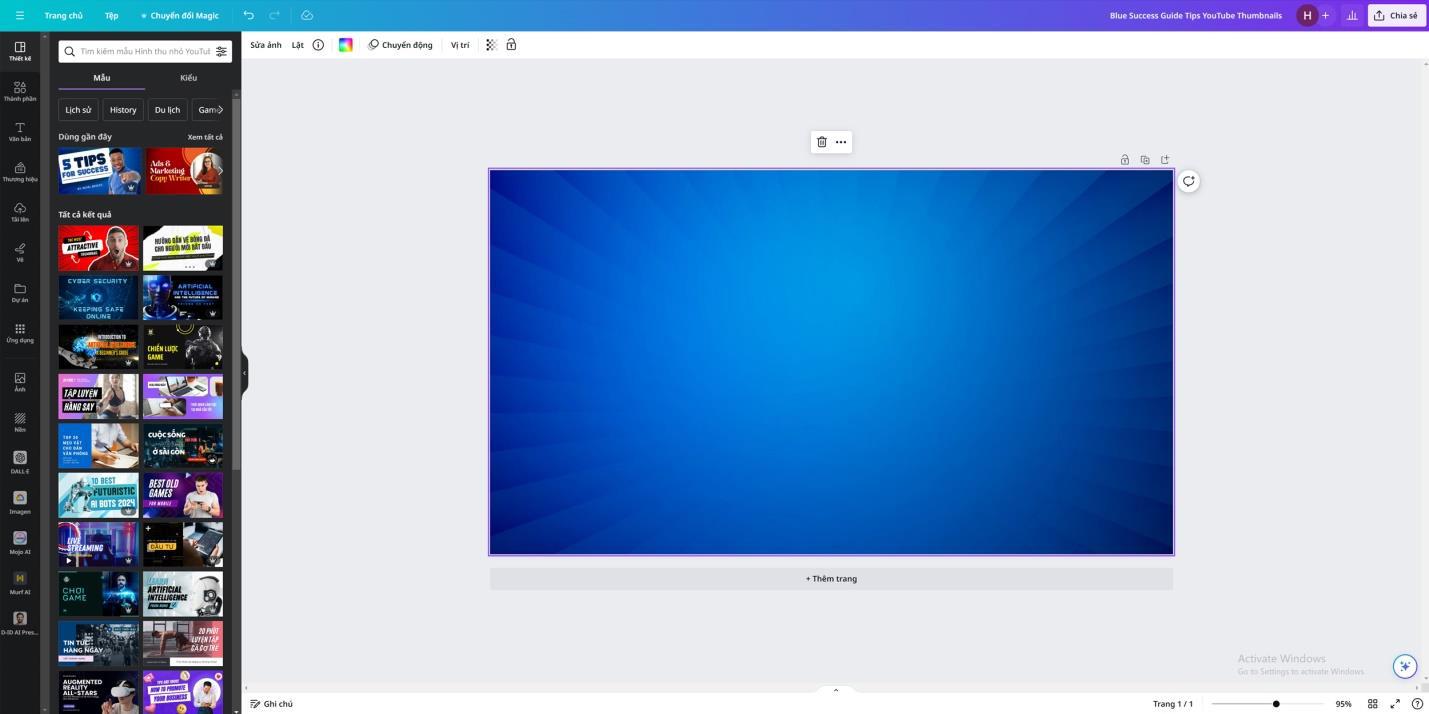Open the Tệp (File) menu
This screenshot has height=714, width=1429.
coord(111,15)
